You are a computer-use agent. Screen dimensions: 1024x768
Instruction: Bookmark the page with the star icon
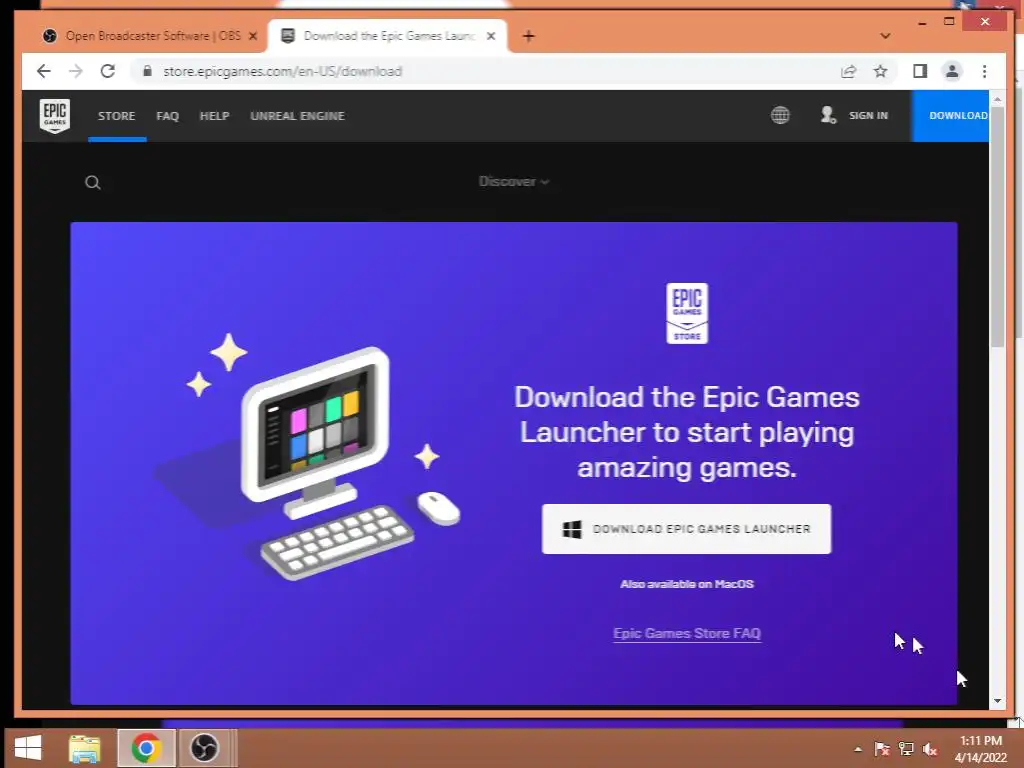880,71
